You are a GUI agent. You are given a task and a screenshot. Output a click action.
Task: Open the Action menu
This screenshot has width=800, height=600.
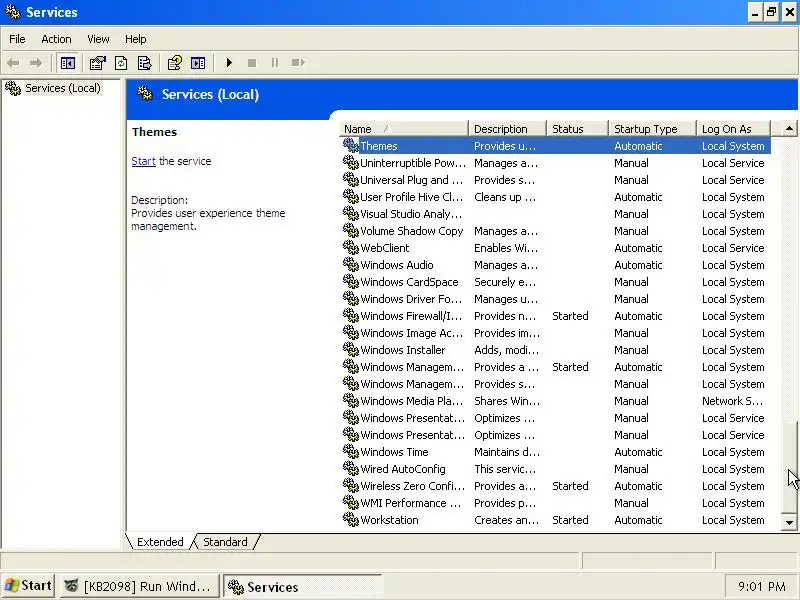56,39
